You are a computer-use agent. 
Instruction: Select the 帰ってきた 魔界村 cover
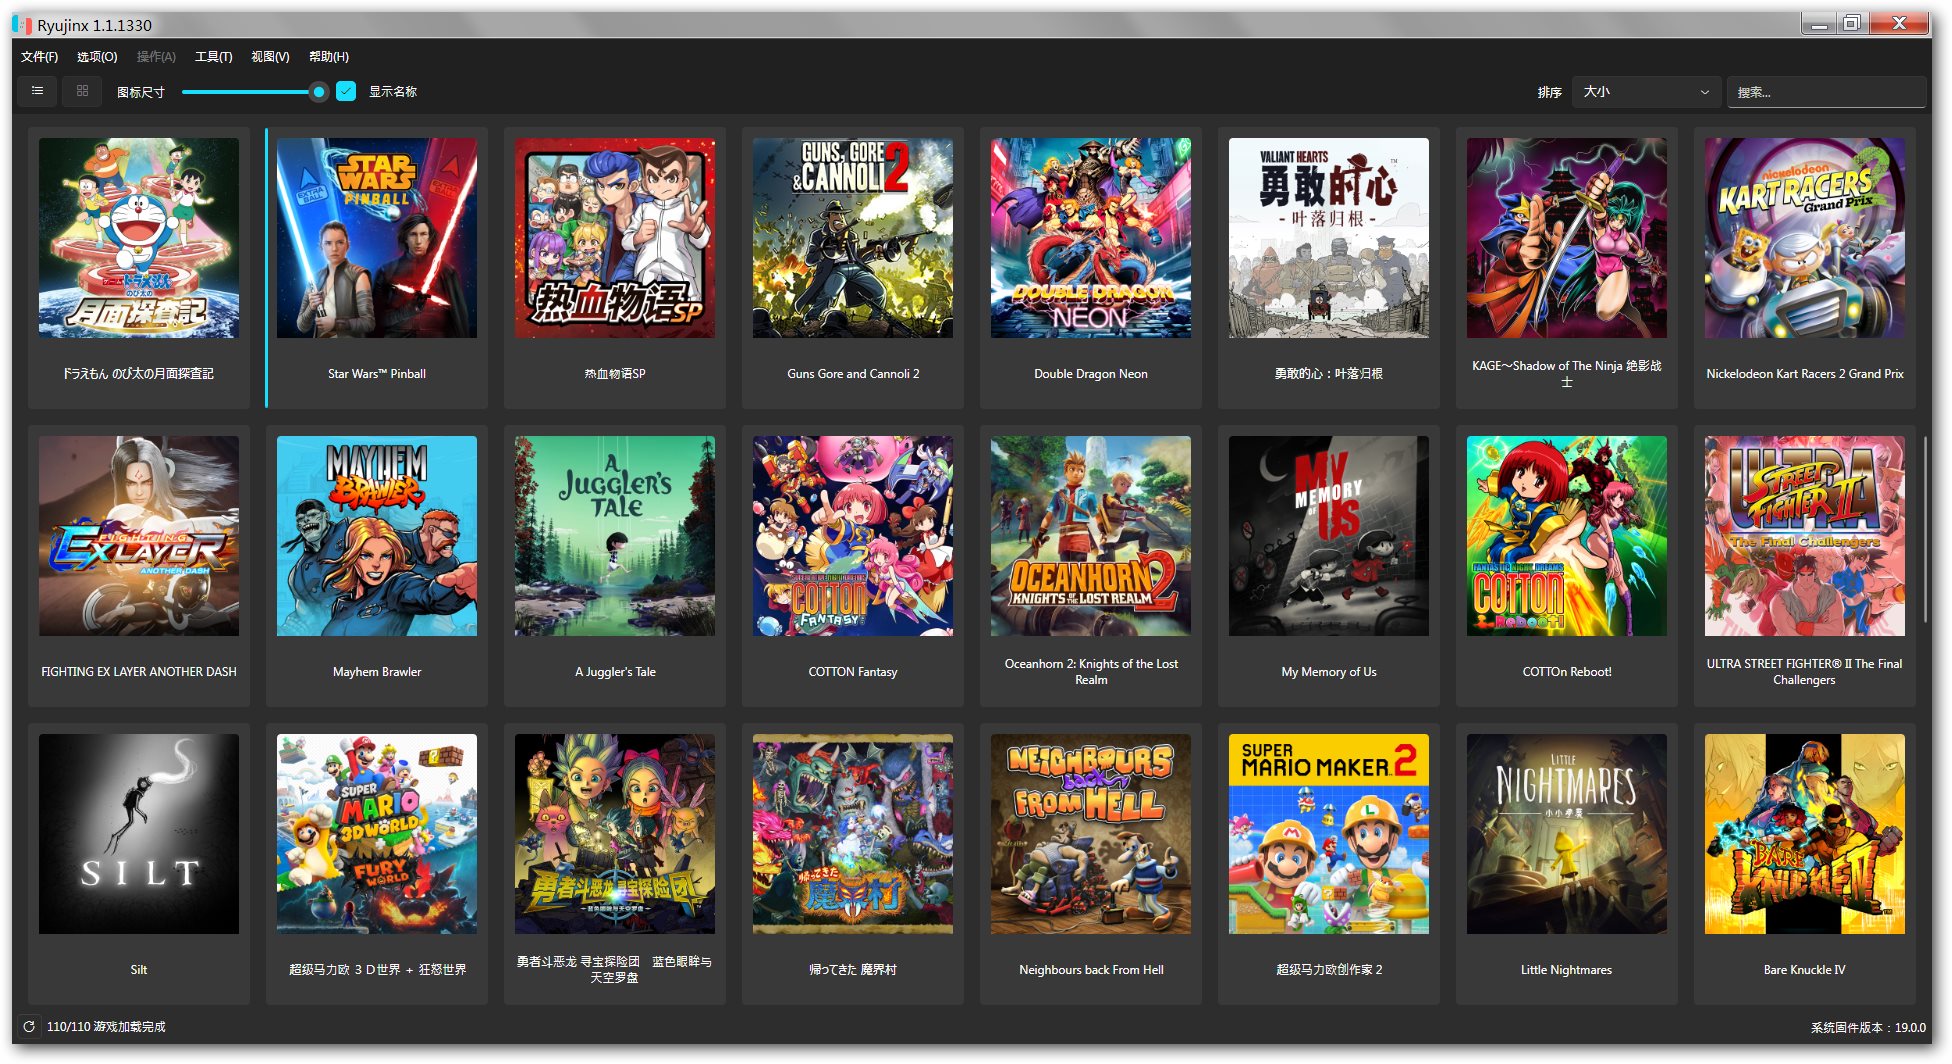(853, 834)
